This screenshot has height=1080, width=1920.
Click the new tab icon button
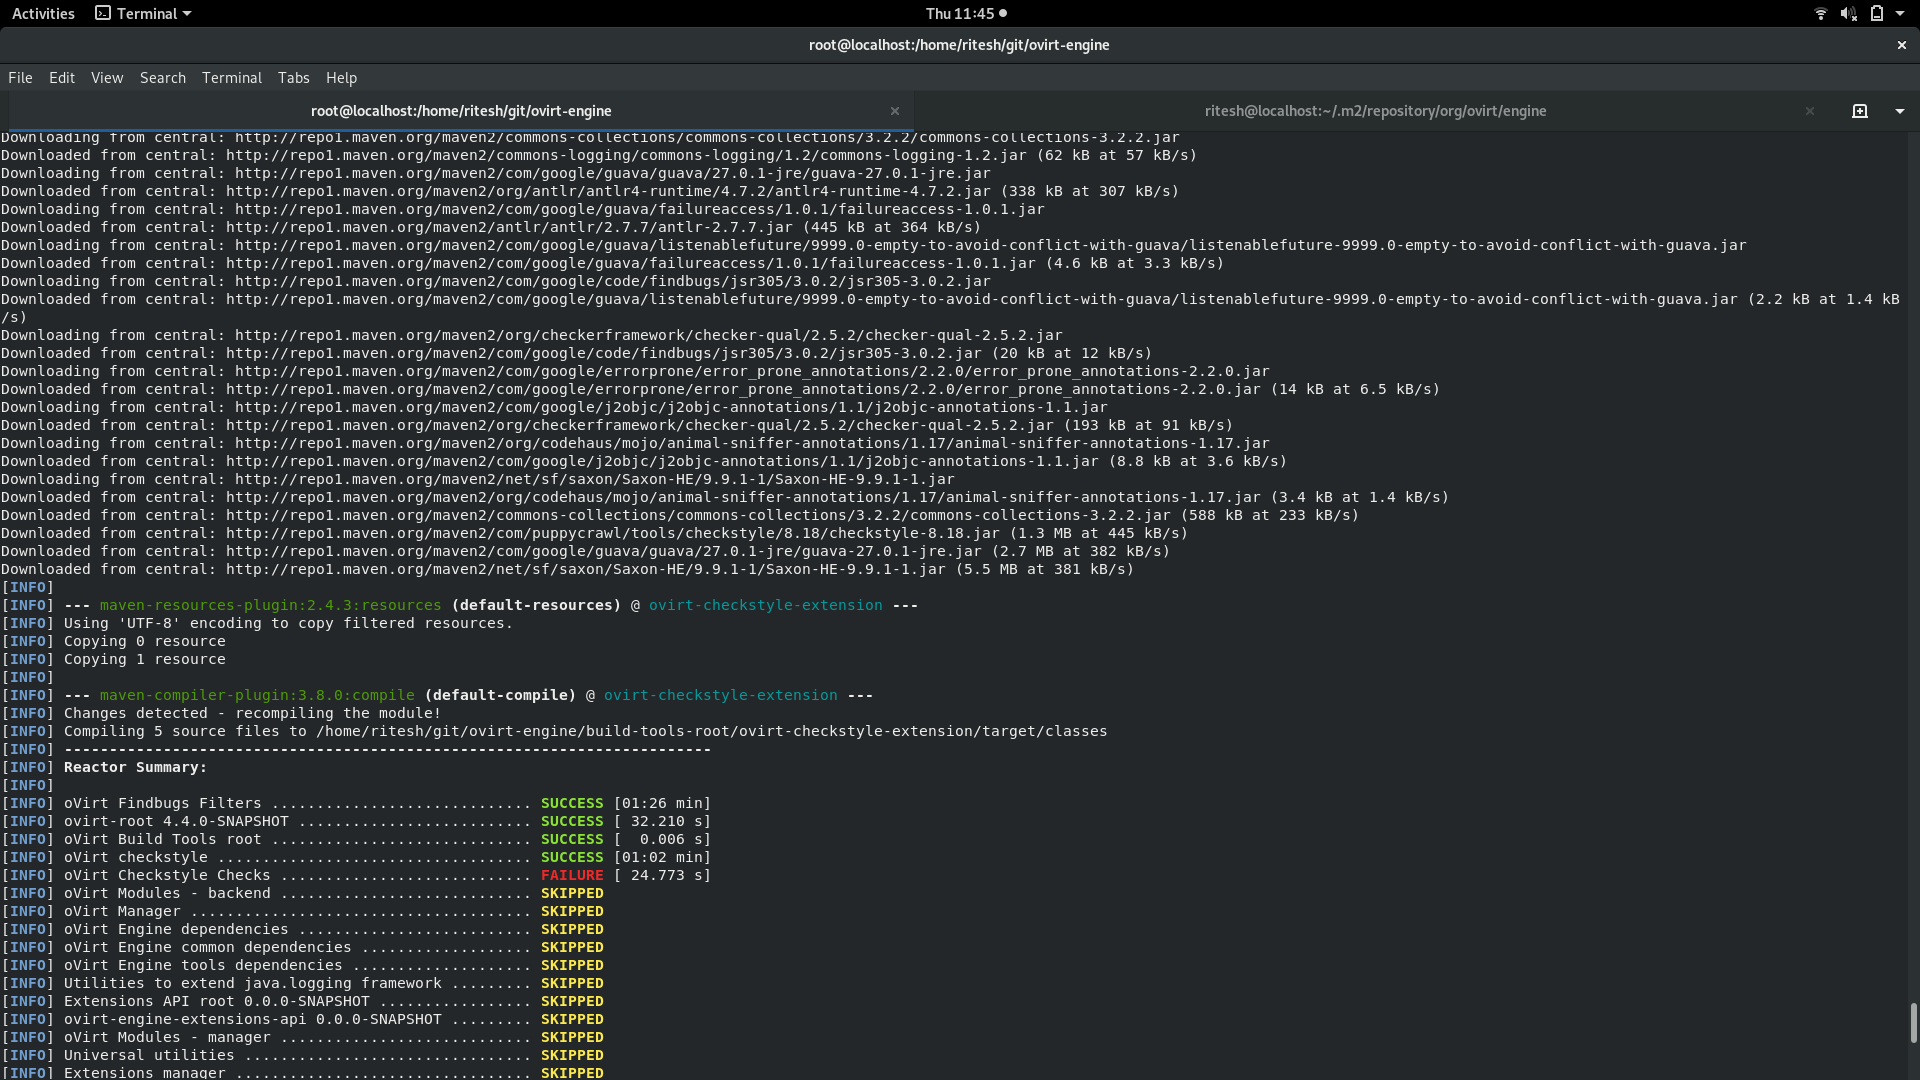(x=1859, y=111)
